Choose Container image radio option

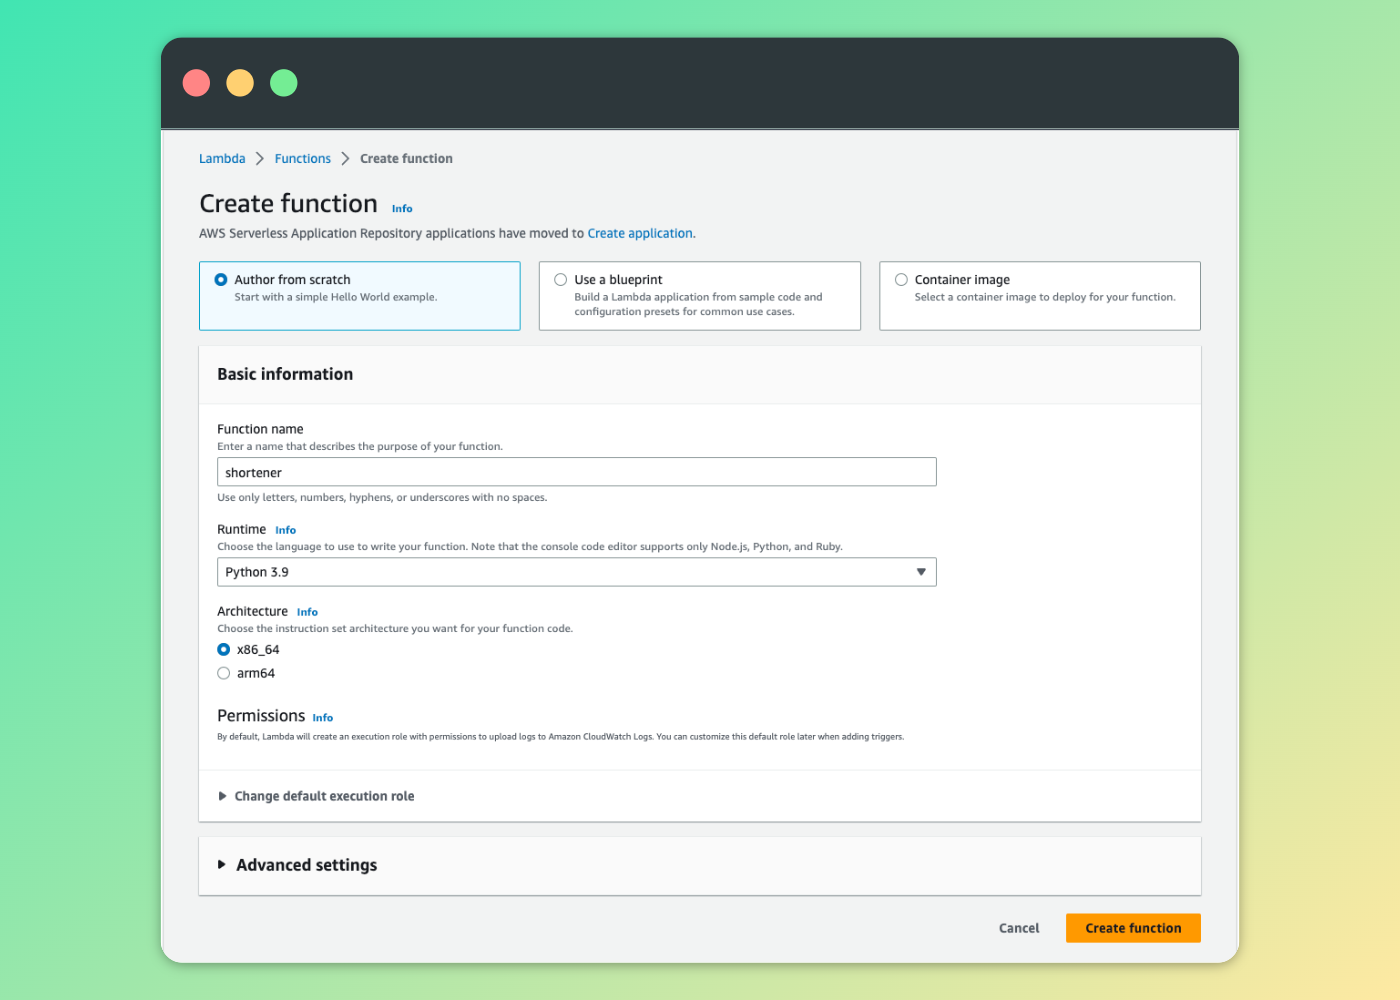pyautogui.click(x=901, y=280)
